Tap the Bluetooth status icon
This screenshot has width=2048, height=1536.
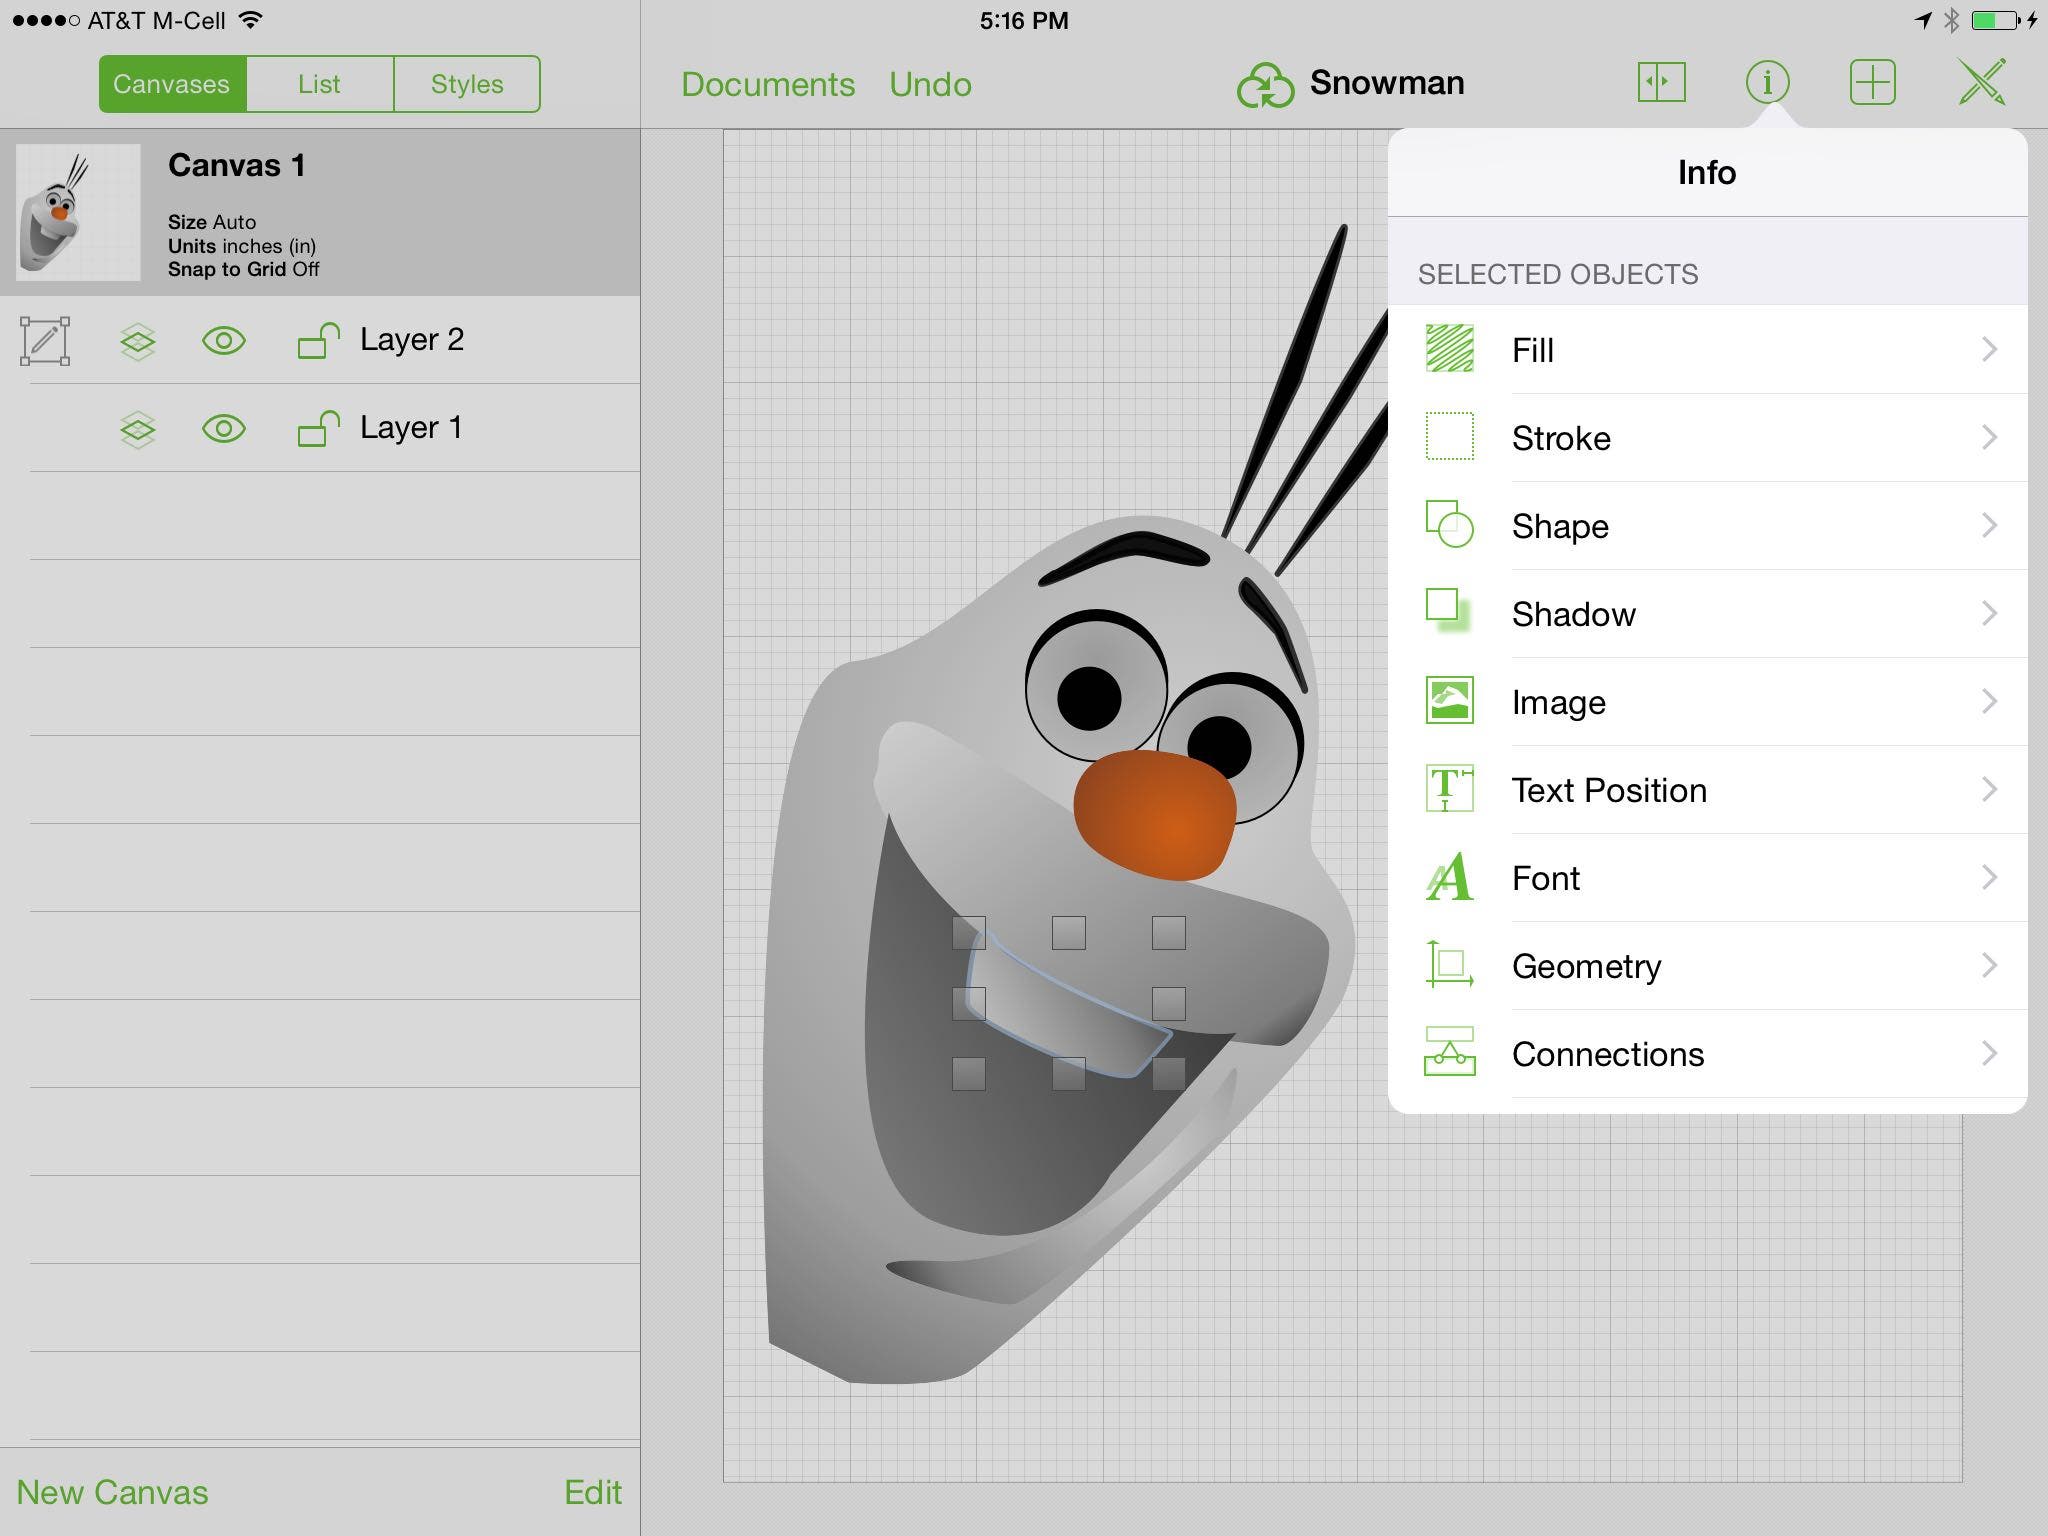click(x=1951, y=20)
